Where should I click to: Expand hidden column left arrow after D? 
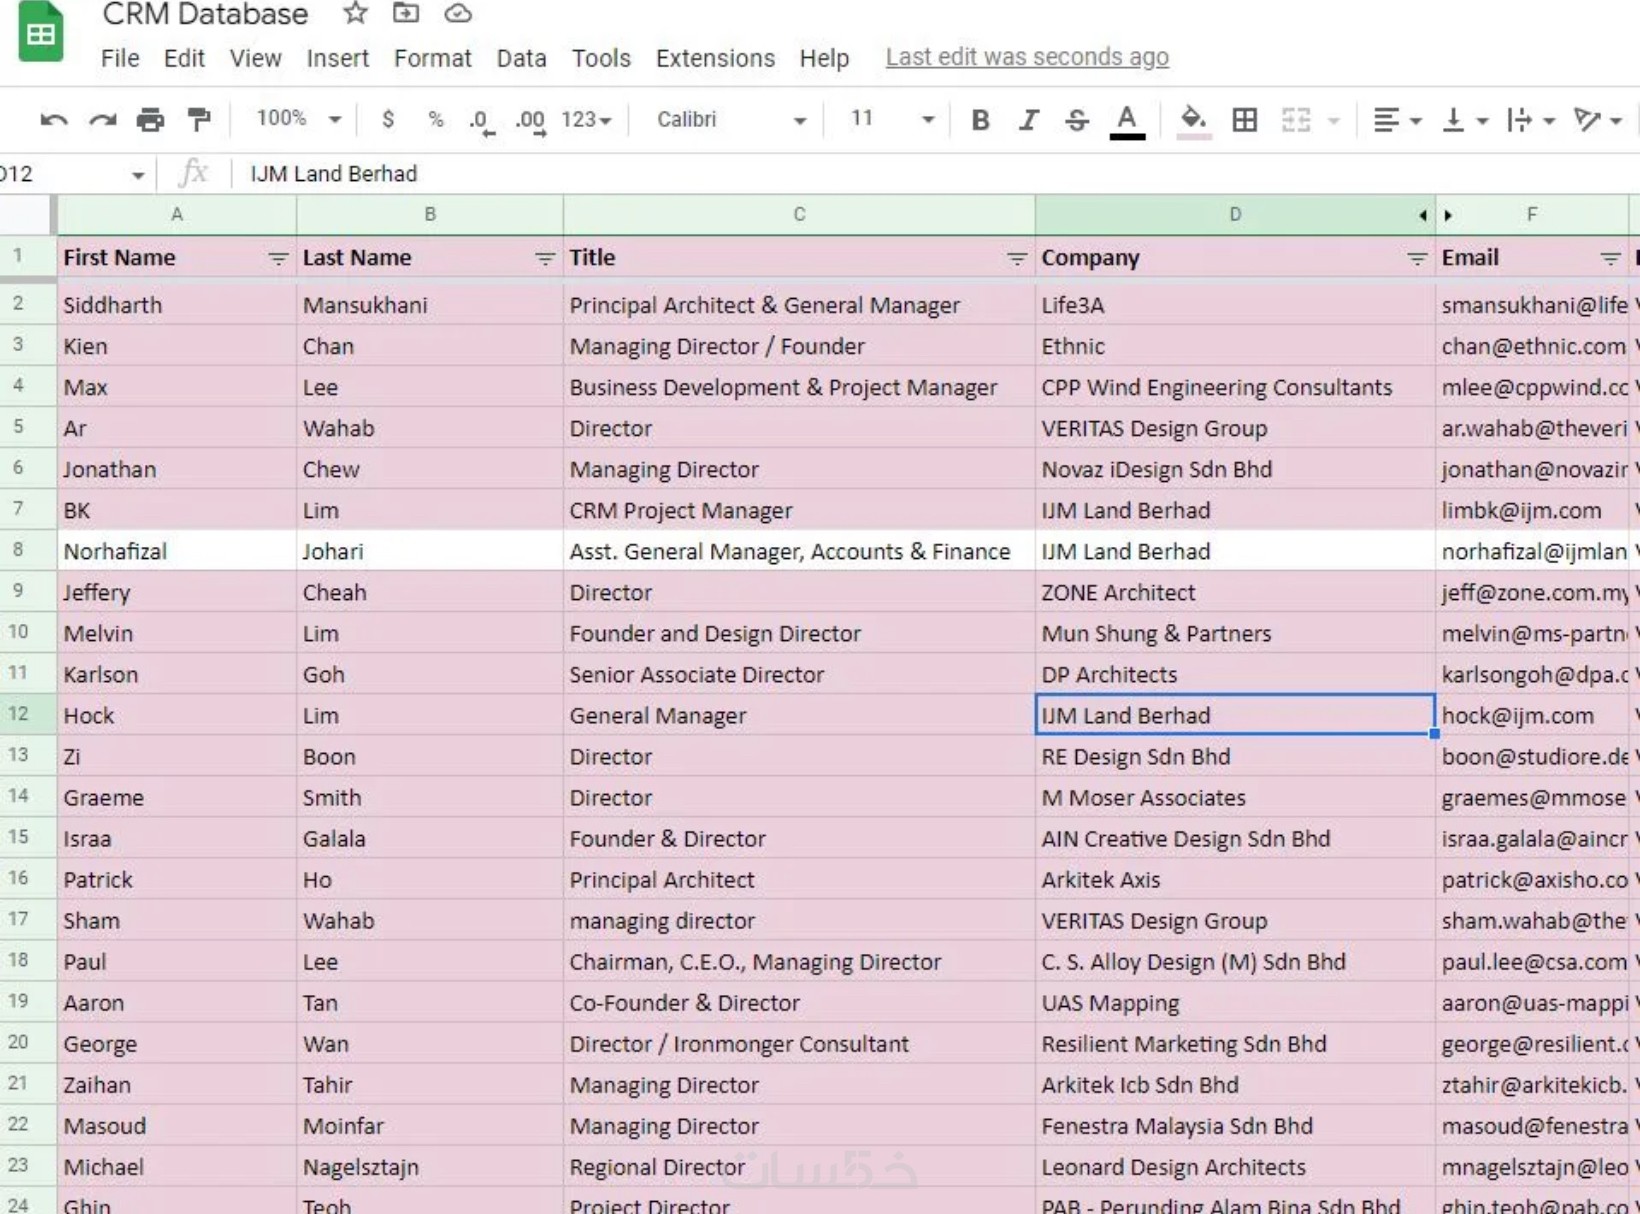tap(1423, 215)
